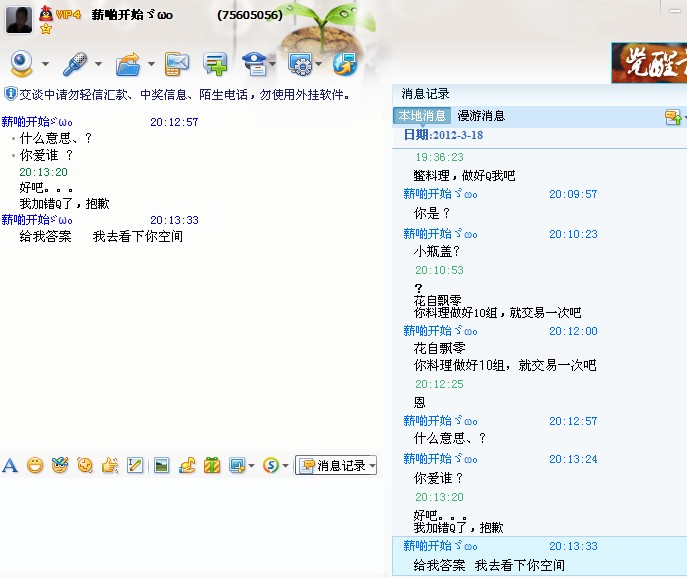Viewport: 687px width, 578px height.
Task: Click the send picture icon
Action: 160,465
